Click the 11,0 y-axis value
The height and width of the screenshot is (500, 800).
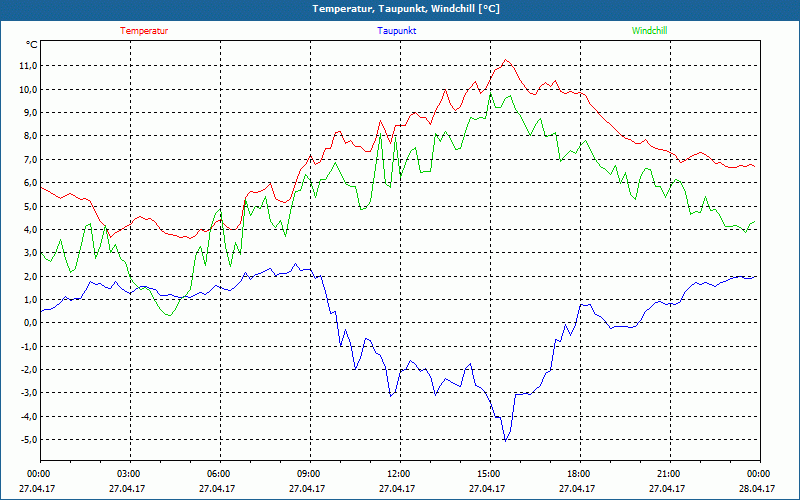click(28, 66)
